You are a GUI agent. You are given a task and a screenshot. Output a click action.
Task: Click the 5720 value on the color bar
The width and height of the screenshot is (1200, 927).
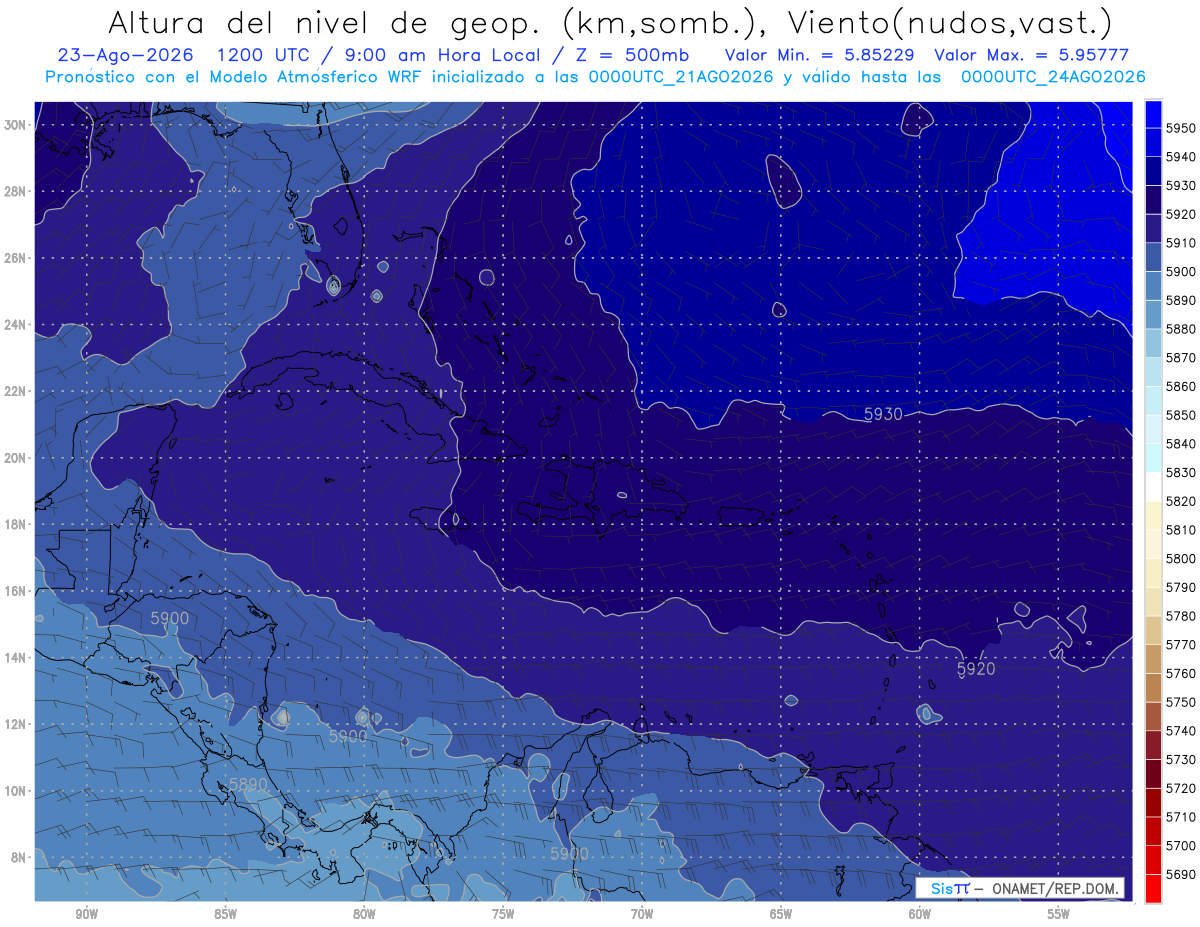(x=1181, y=788)
